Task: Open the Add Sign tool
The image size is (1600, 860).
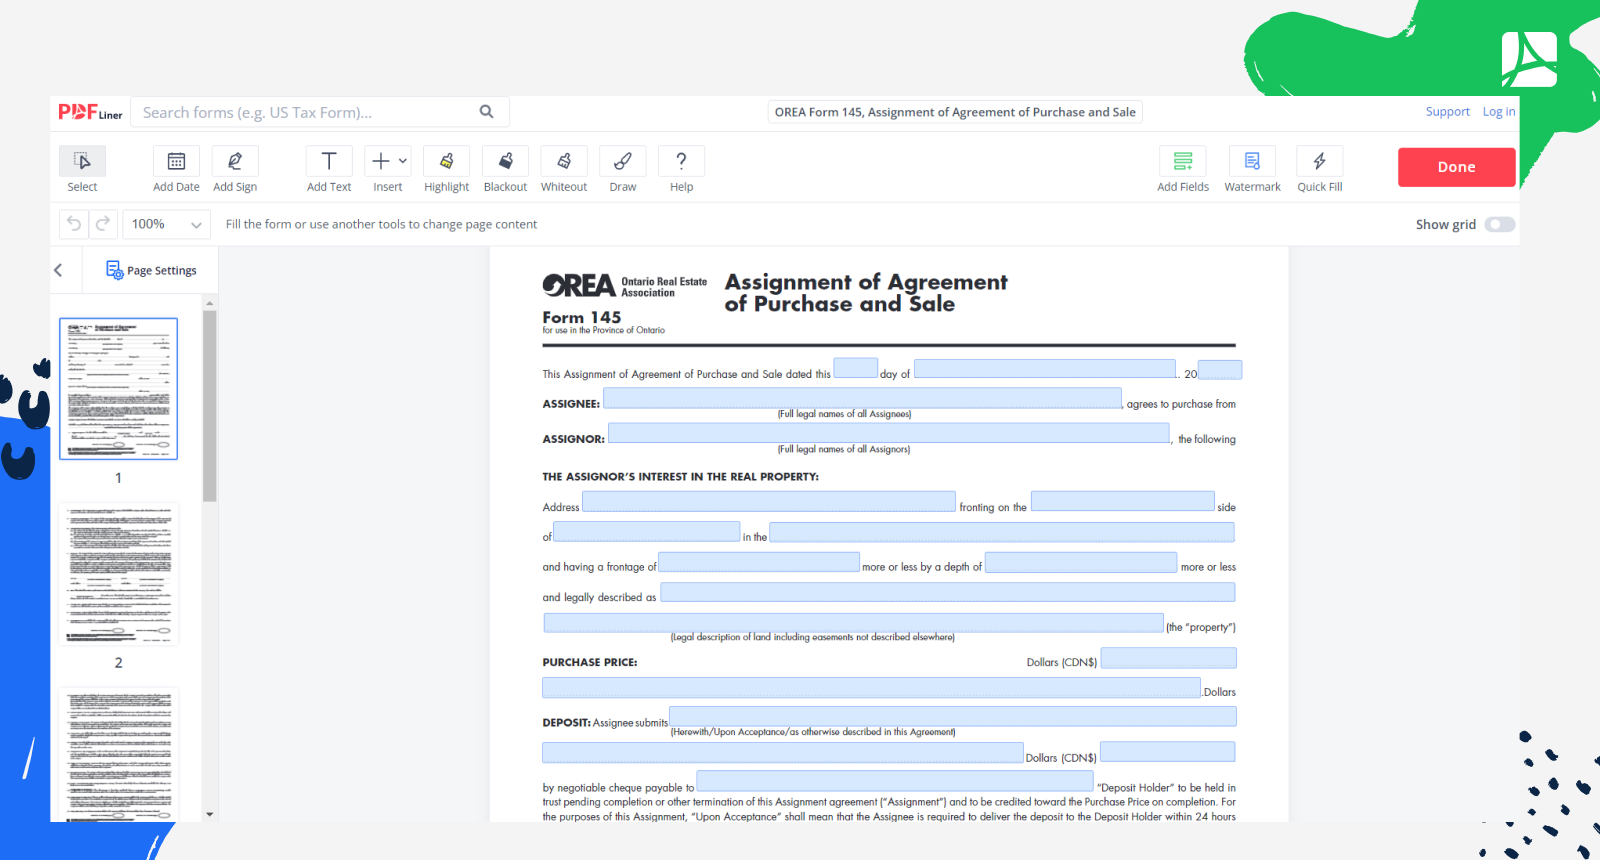Action: pos(235,170)
